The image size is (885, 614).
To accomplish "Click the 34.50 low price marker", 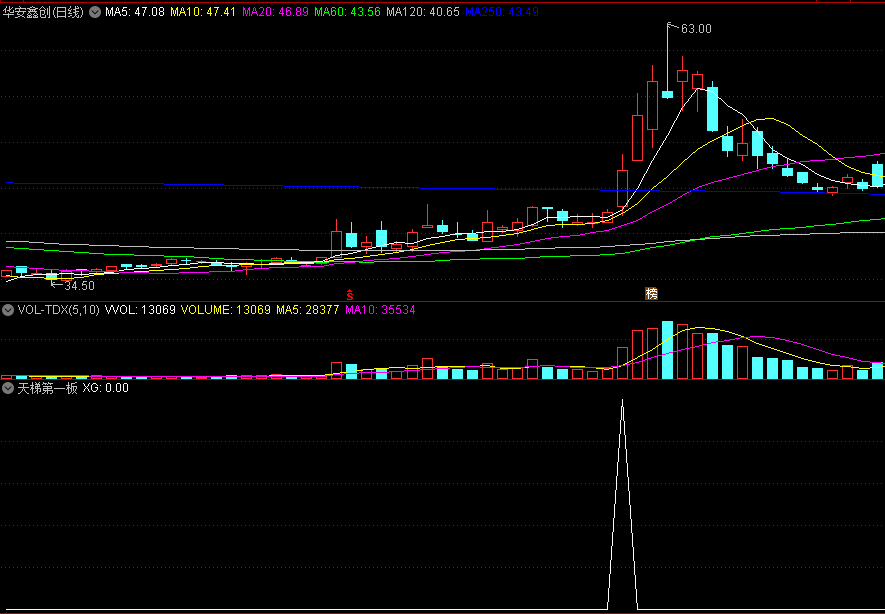I will click(78, 286).
